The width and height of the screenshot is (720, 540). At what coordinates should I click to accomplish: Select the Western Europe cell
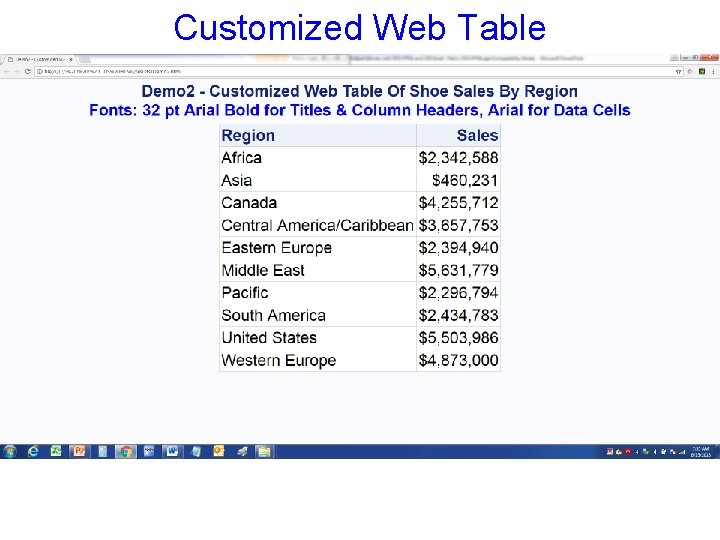(x=318, y=360)
